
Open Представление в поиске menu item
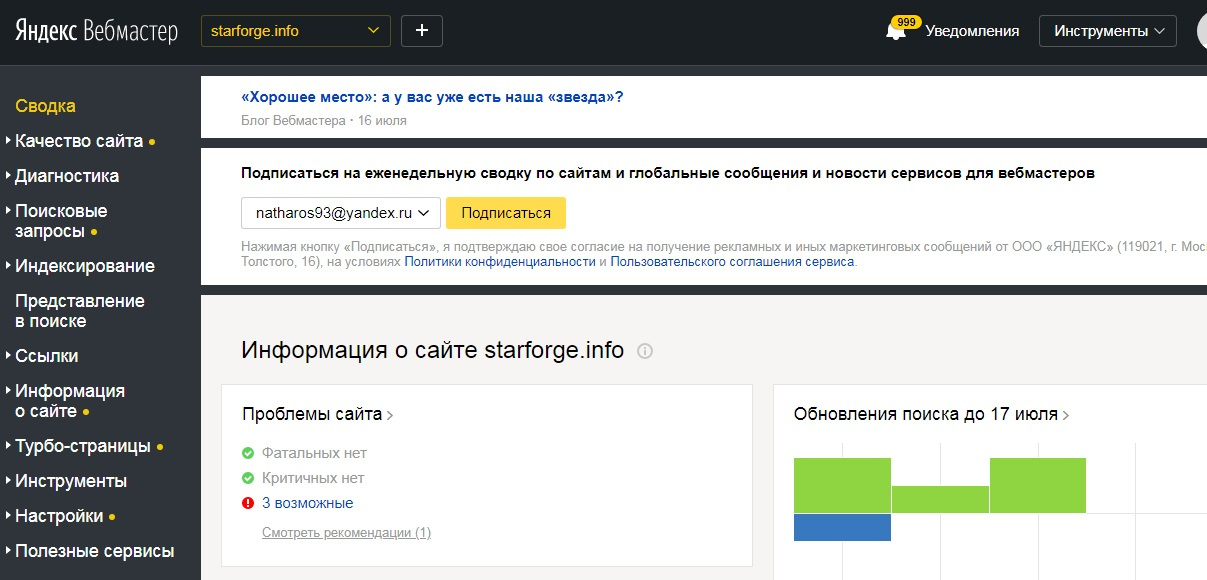80,311
